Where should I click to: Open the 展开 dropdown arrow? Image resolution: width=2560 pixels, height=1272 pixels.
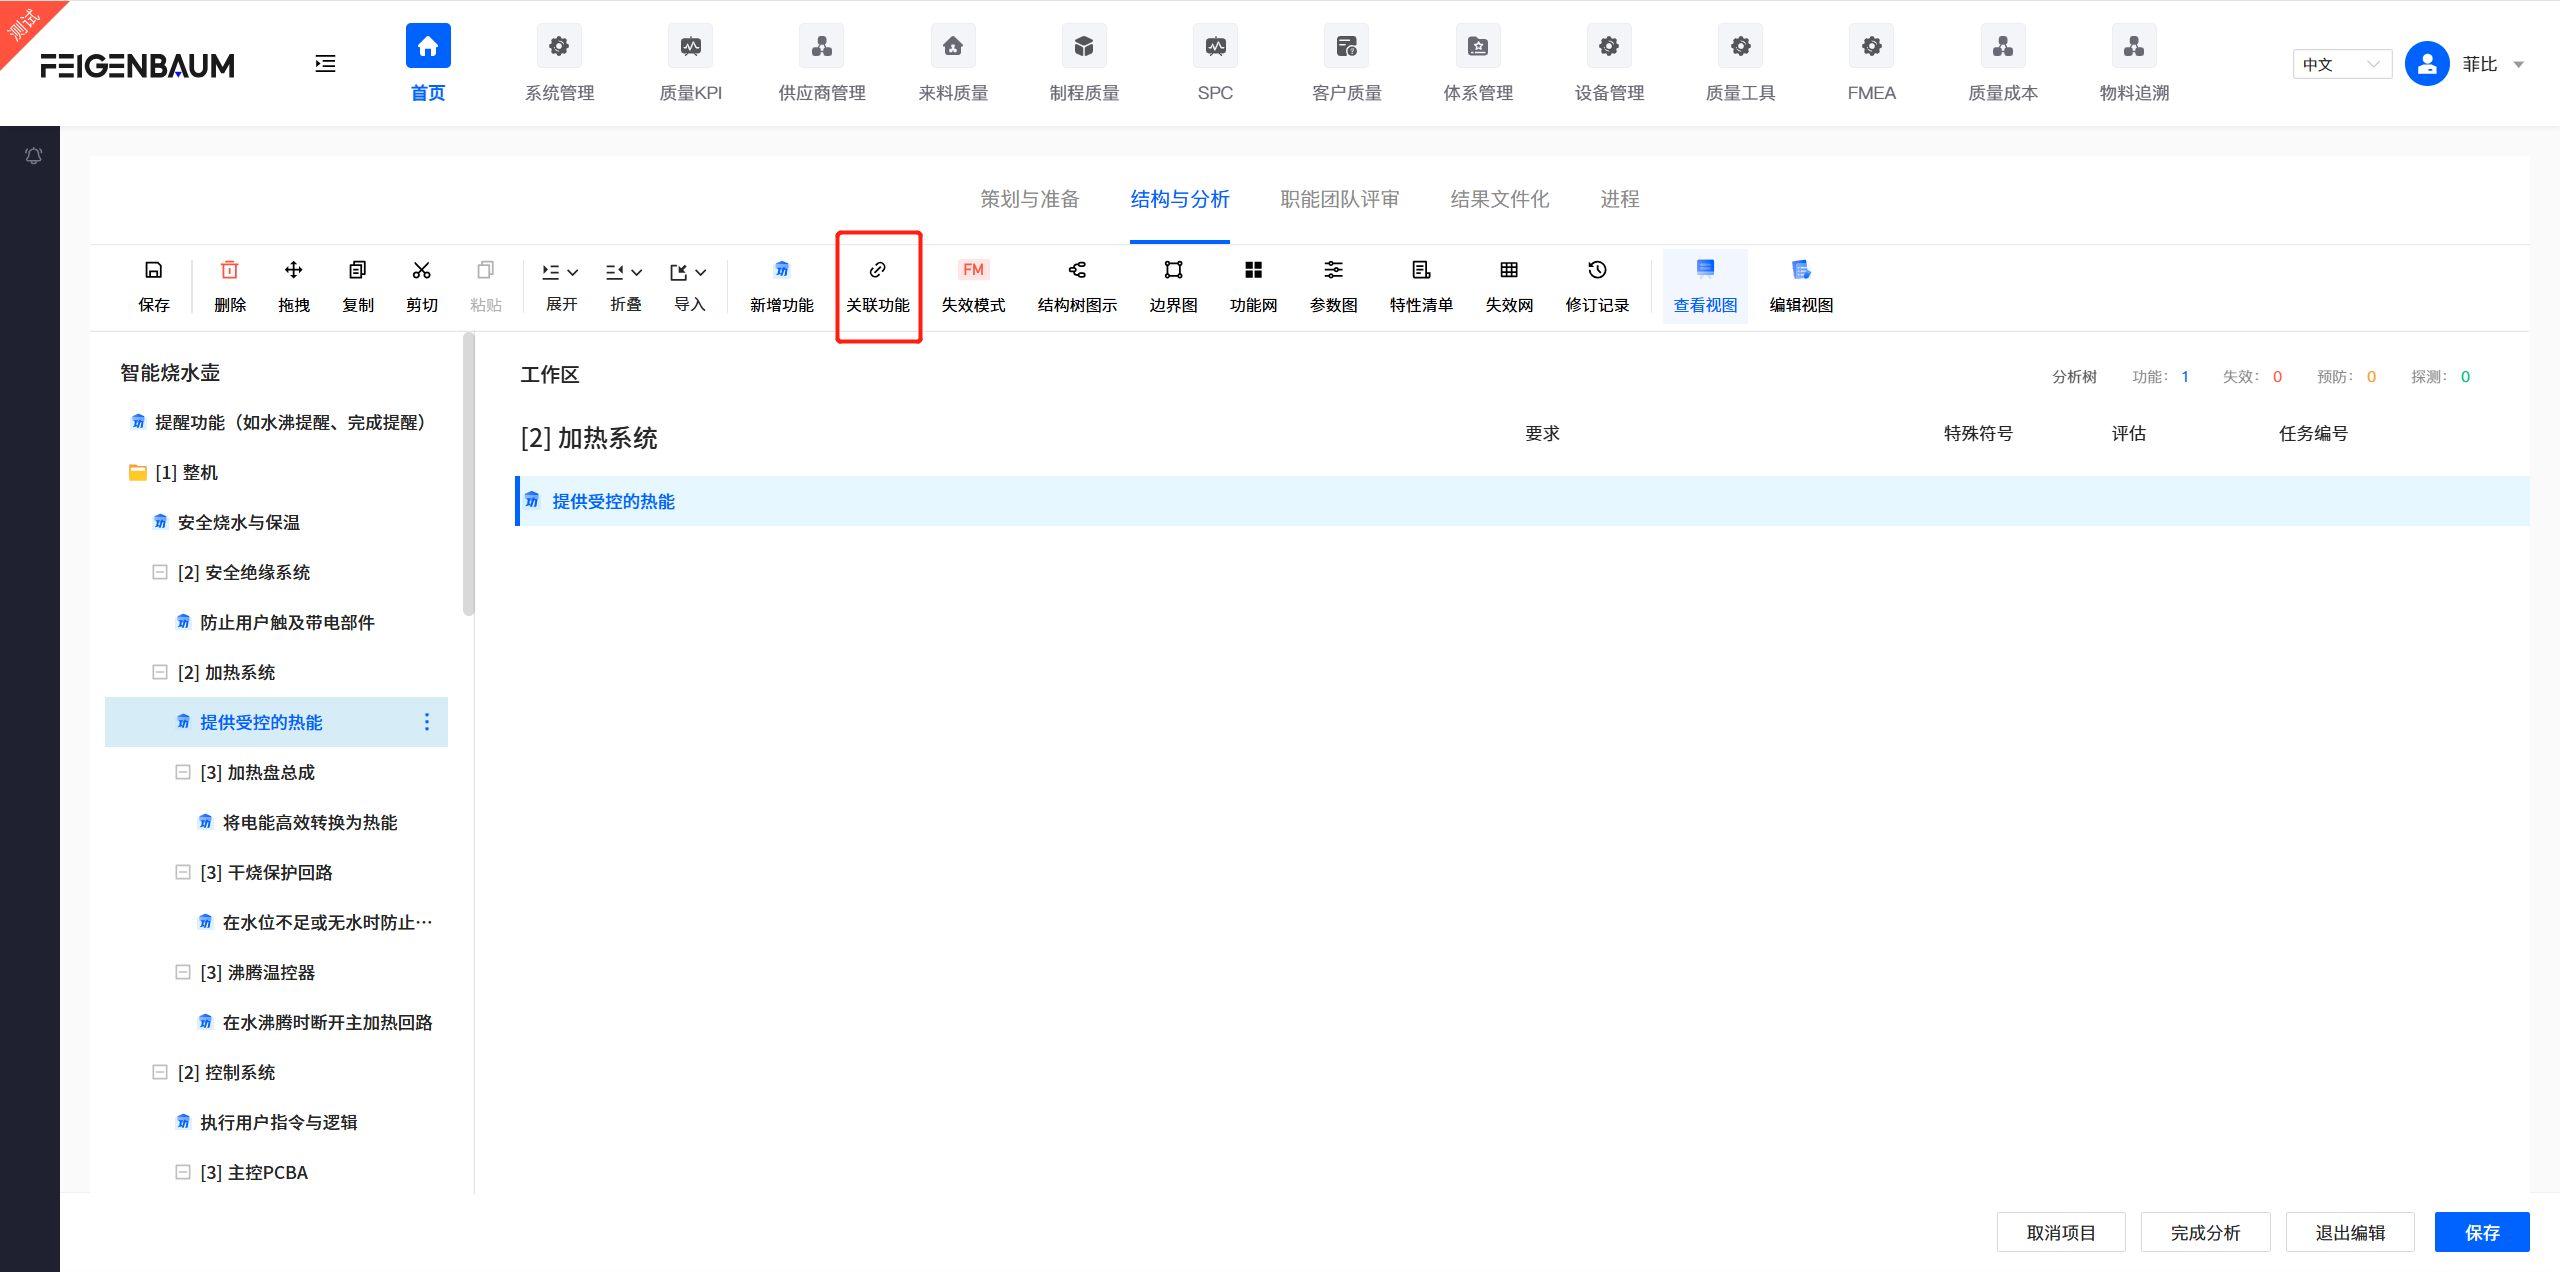click(573, 272)
